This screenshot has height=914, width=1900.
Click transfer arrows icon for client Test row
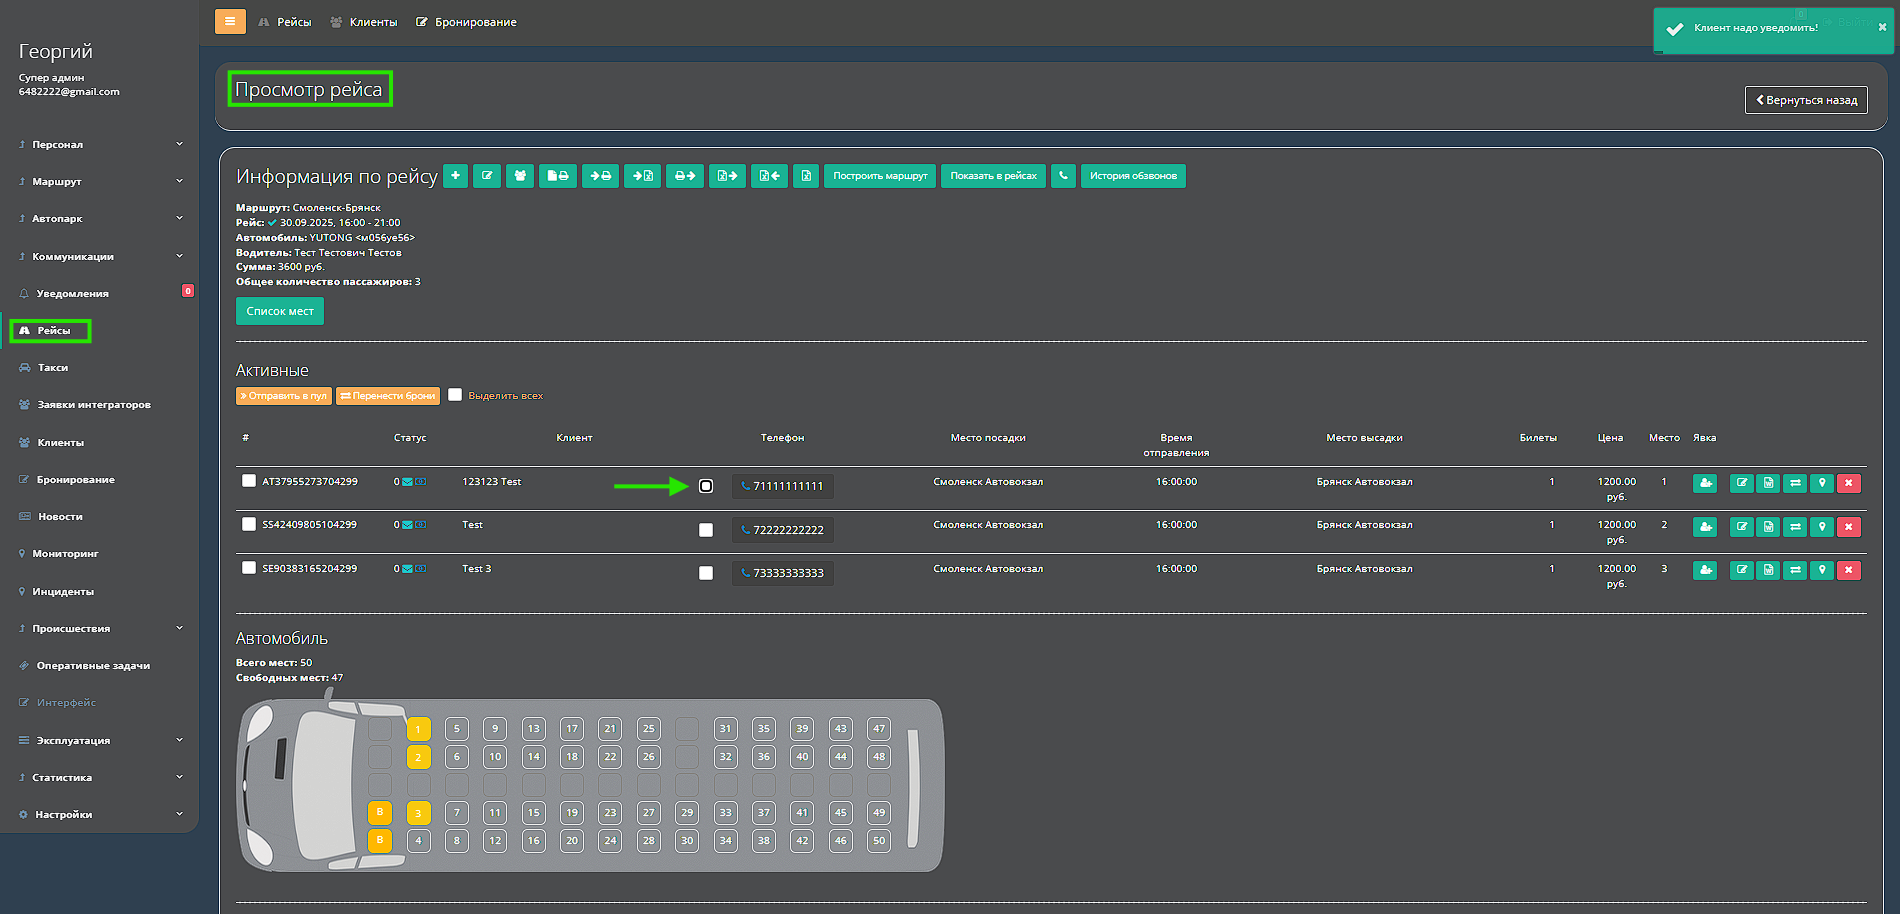coord(1795,527)
